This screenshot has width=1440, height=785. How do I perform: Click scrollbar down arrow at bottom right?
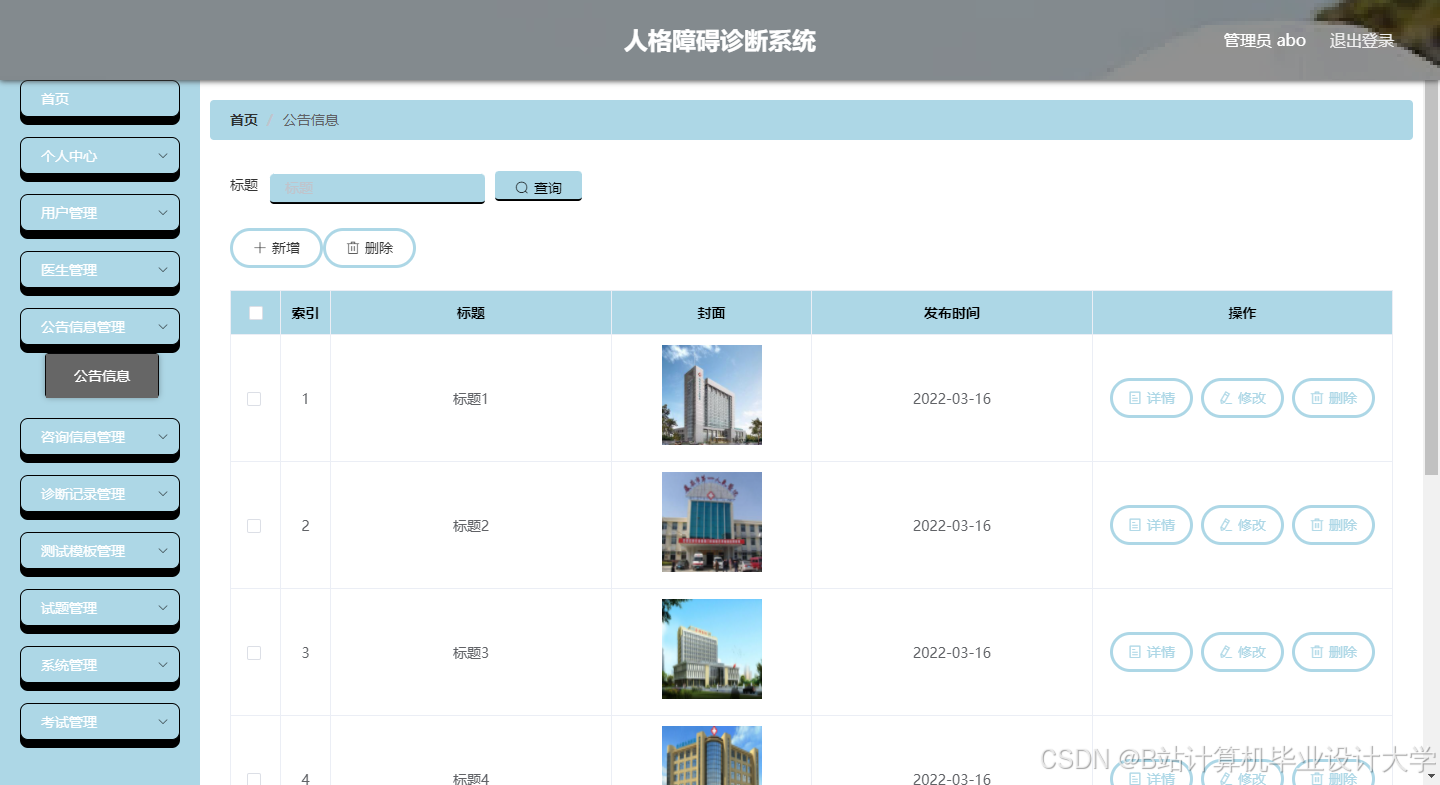(x=1431, y=775)
